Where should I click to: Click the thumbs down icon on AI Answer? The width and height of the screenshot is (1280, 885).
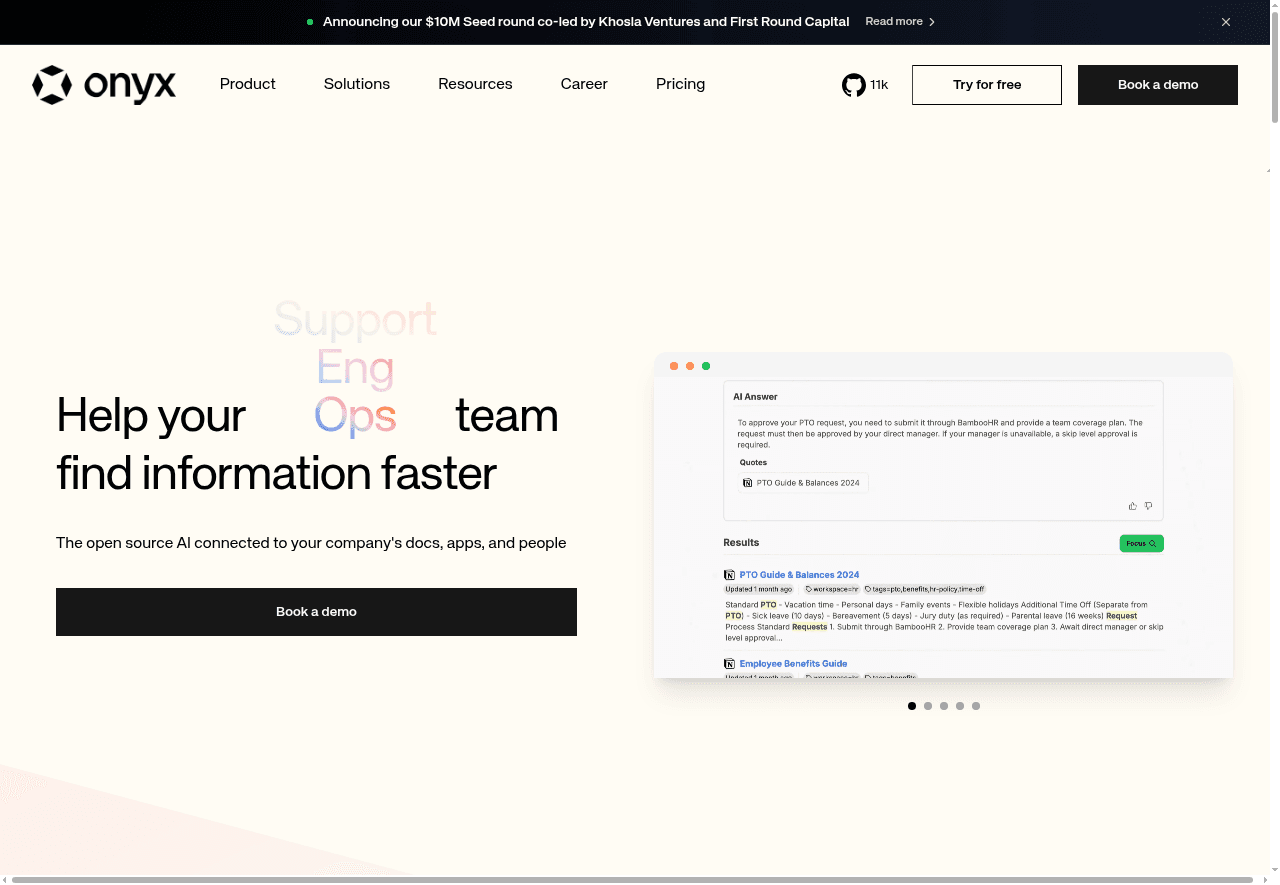click(1148, 506)
